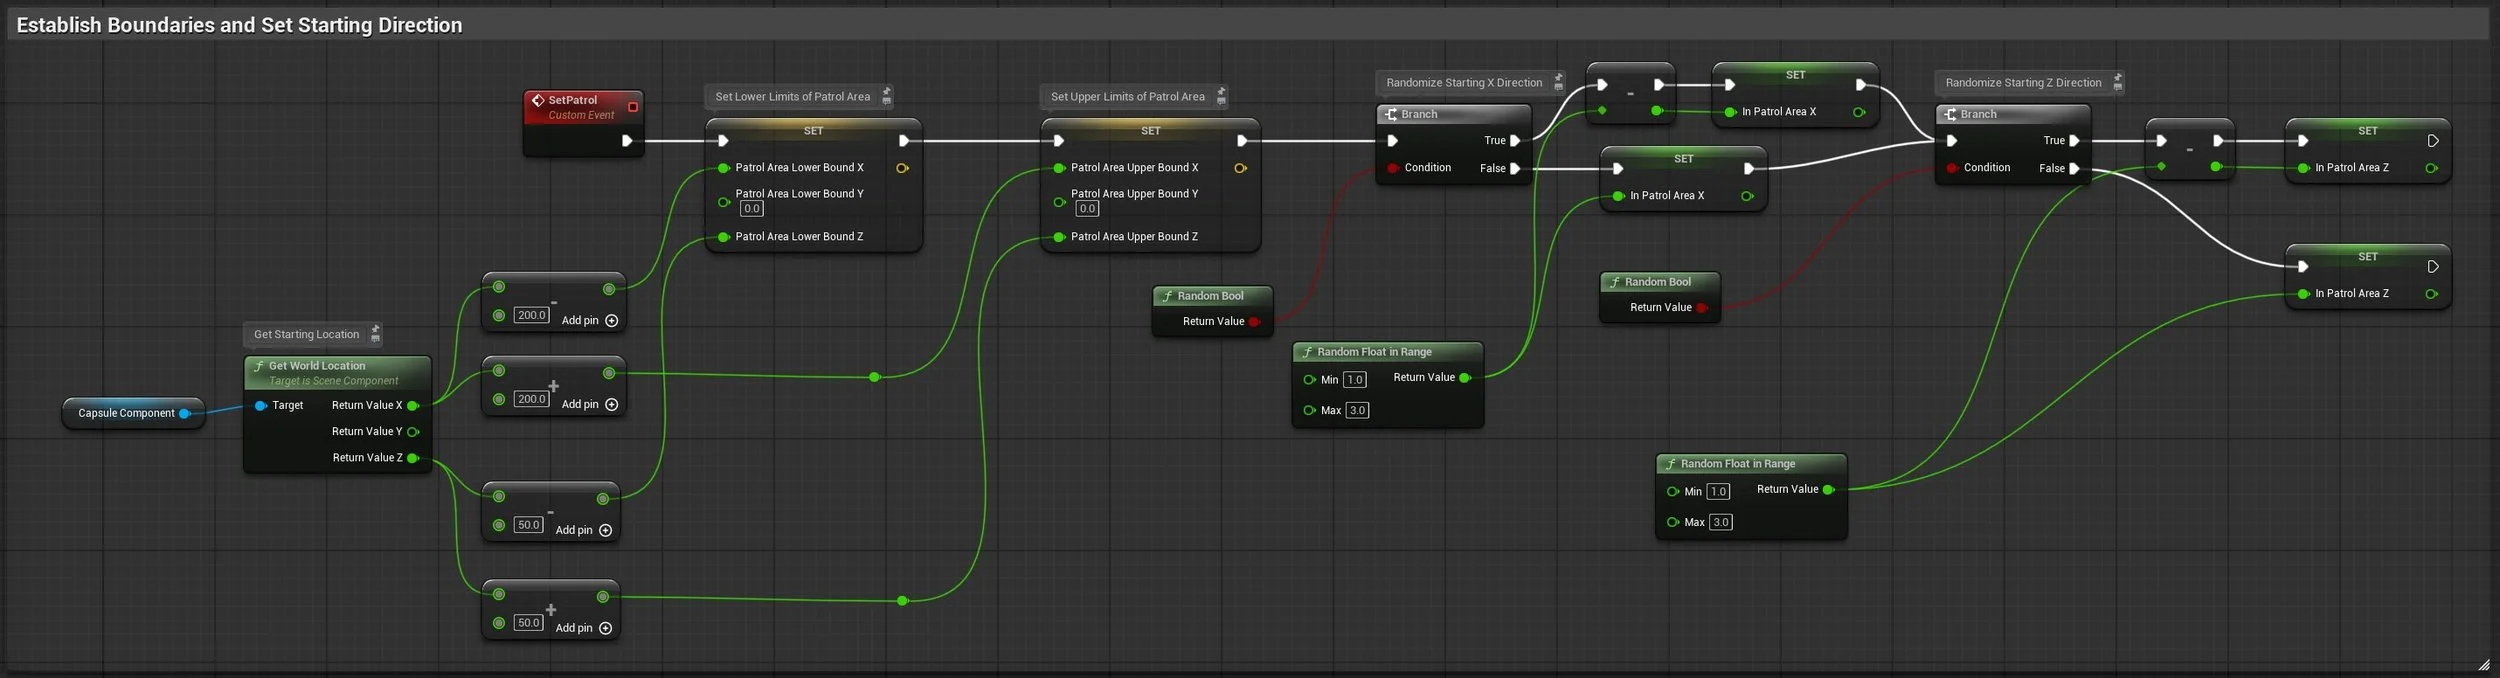Click Add pin on the 50.0 add node
Viewport: 2500px width, 678px height.
tap(584, 629)
